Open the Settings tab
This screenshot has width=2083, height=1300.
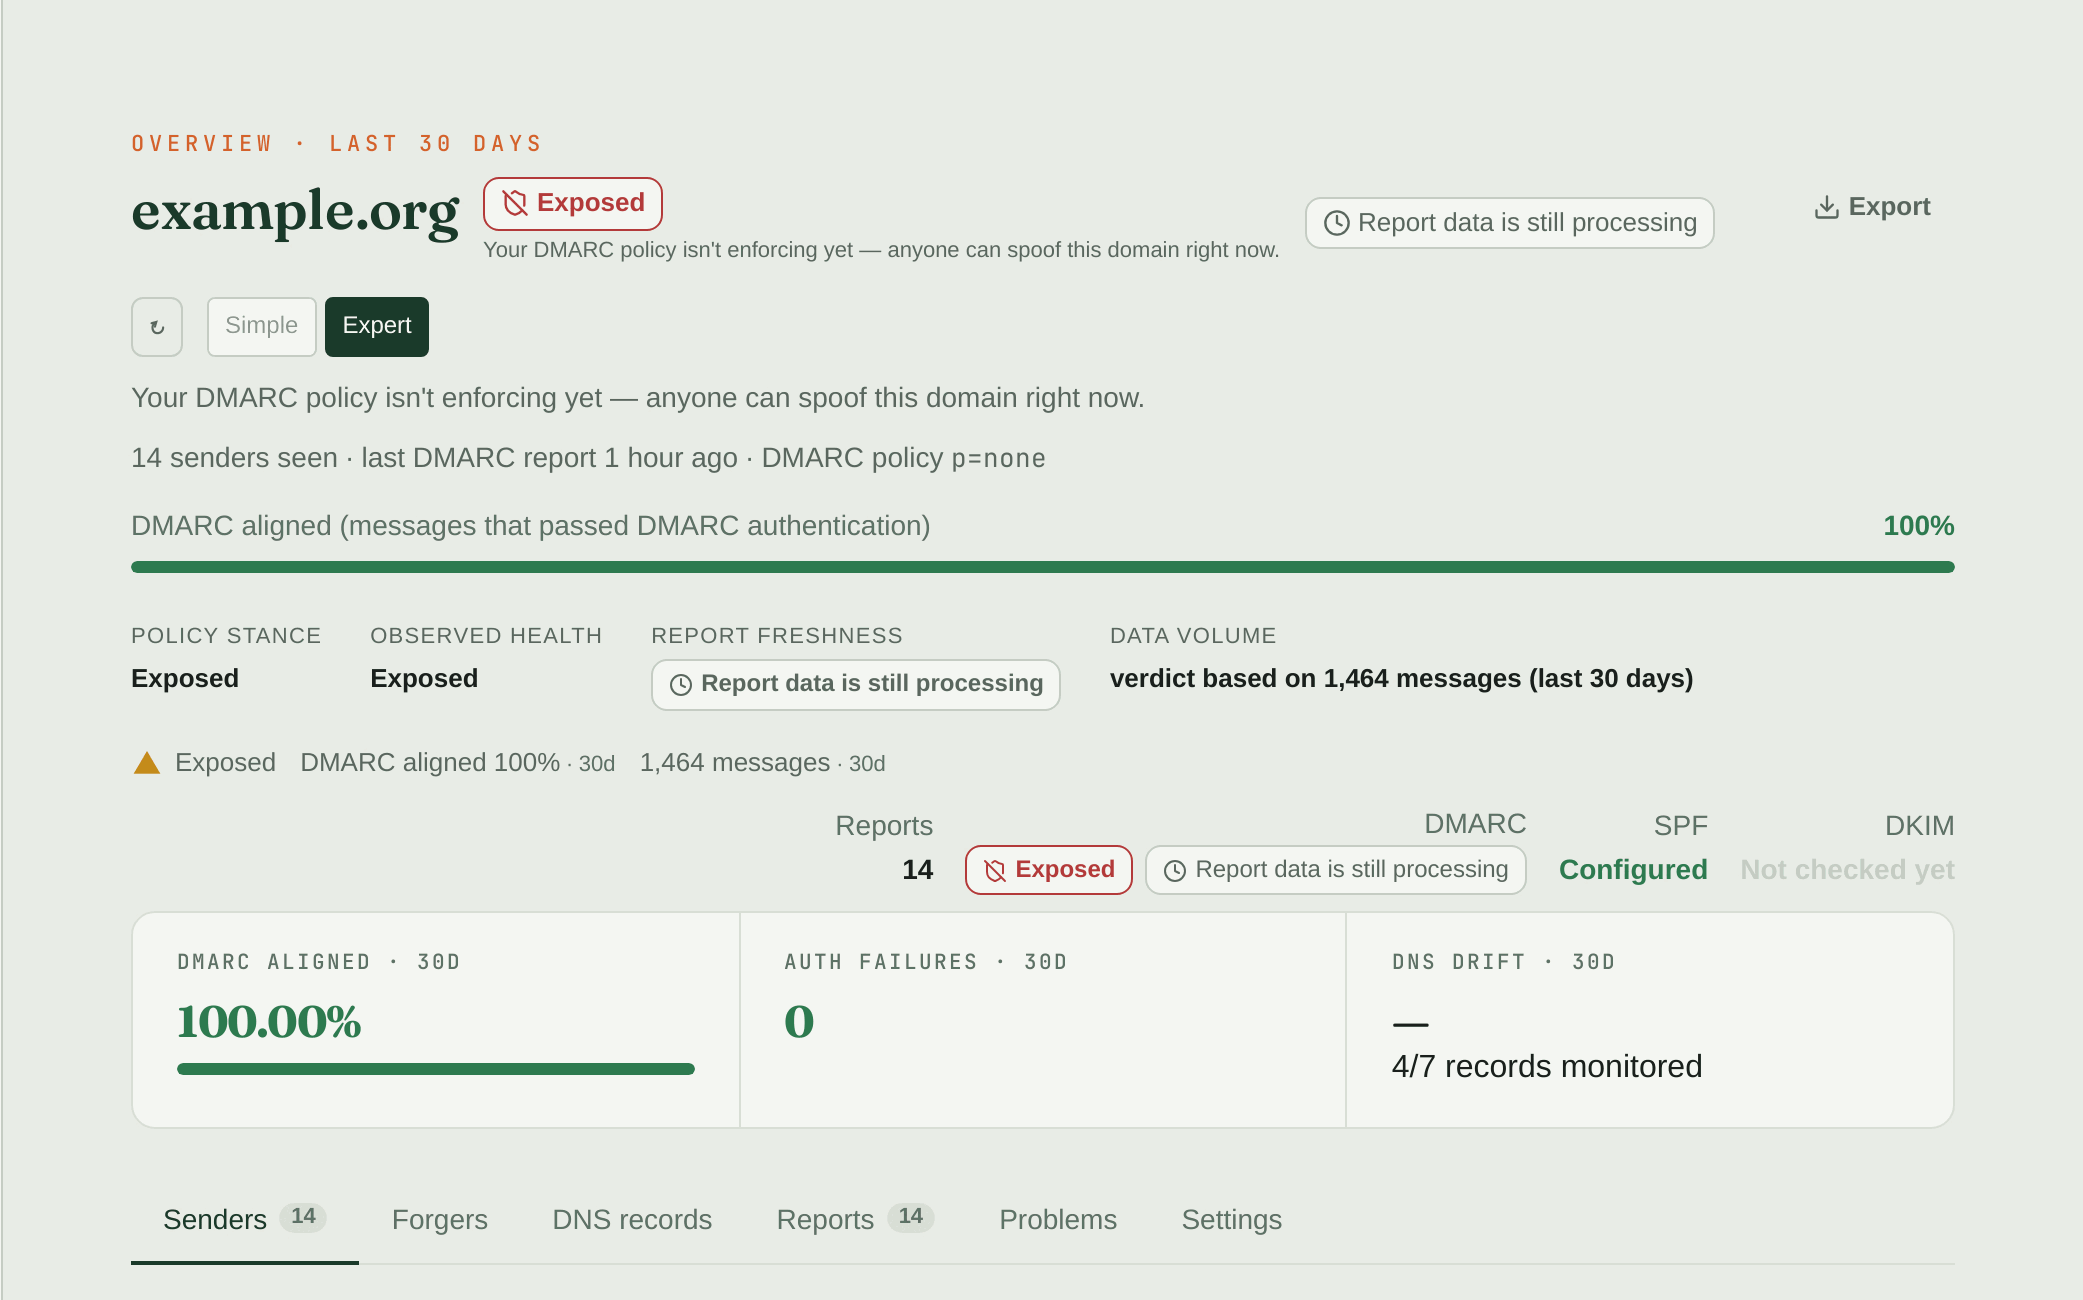click(x=1232, y=1220)
